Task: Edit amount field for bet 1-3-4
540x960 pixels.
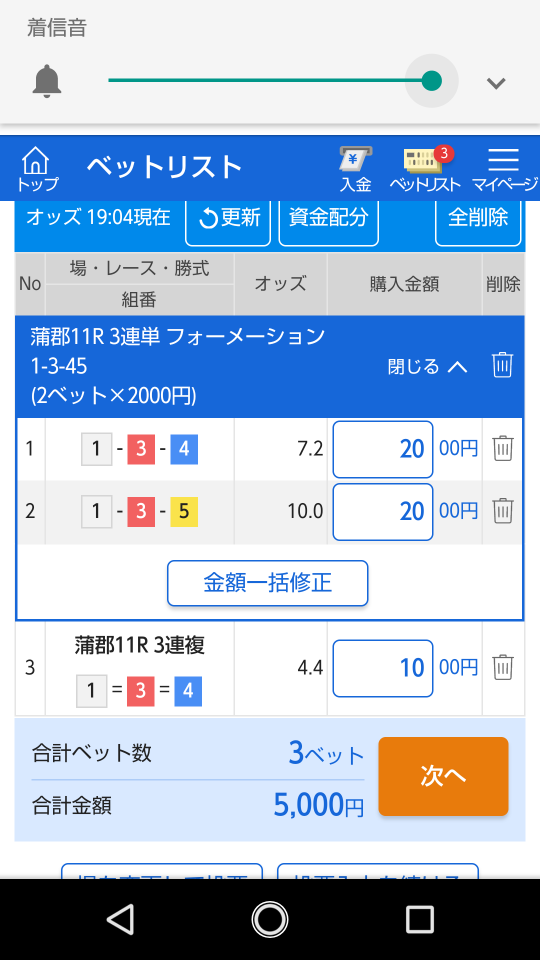Action: 383,449
